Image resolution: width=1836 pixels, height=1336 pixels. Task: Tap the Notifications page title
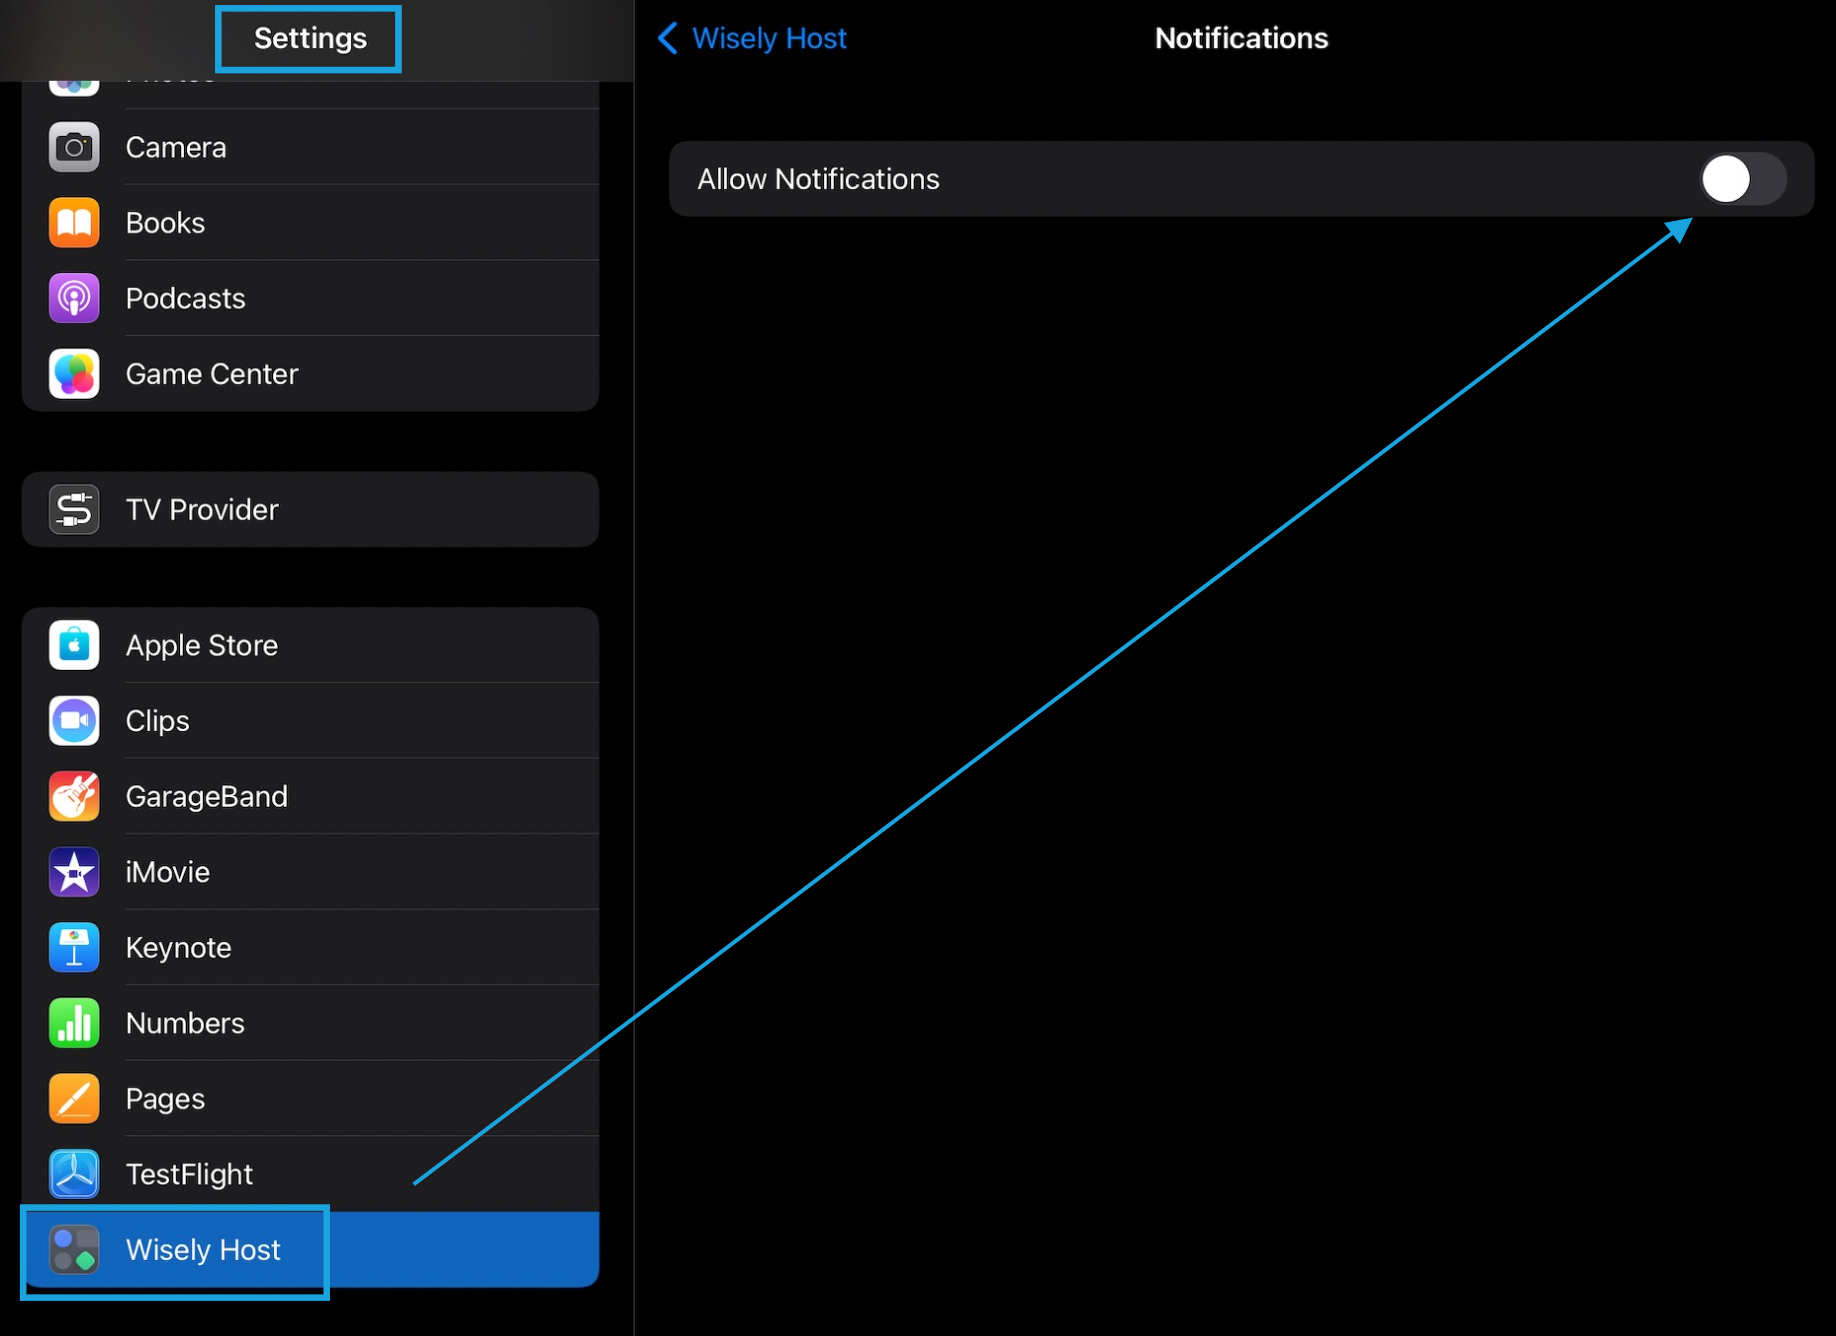click(1241, 38)
